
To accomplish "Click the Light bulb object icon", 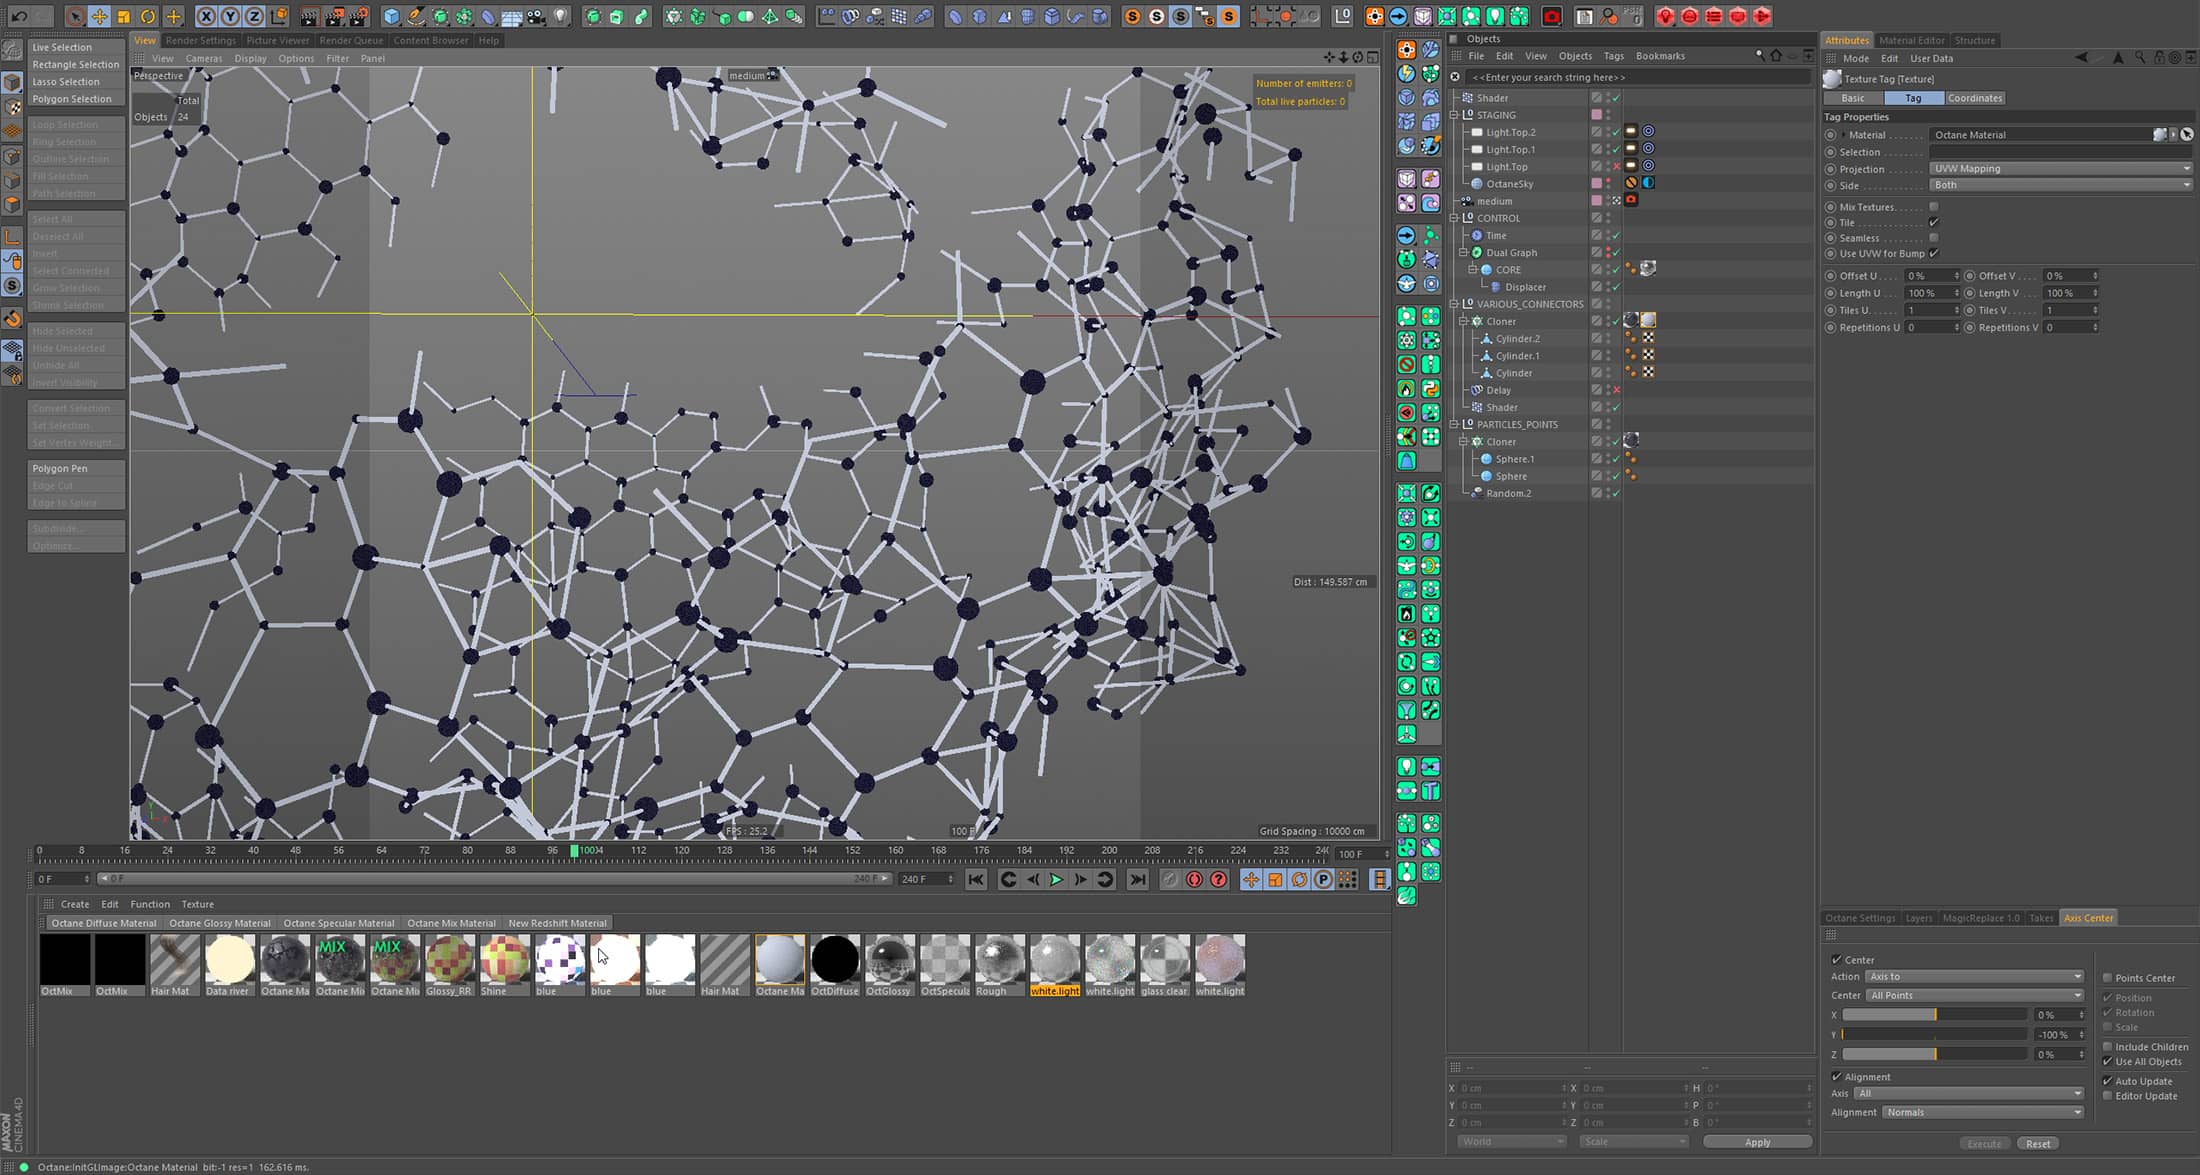I will [x=561, y=16].
